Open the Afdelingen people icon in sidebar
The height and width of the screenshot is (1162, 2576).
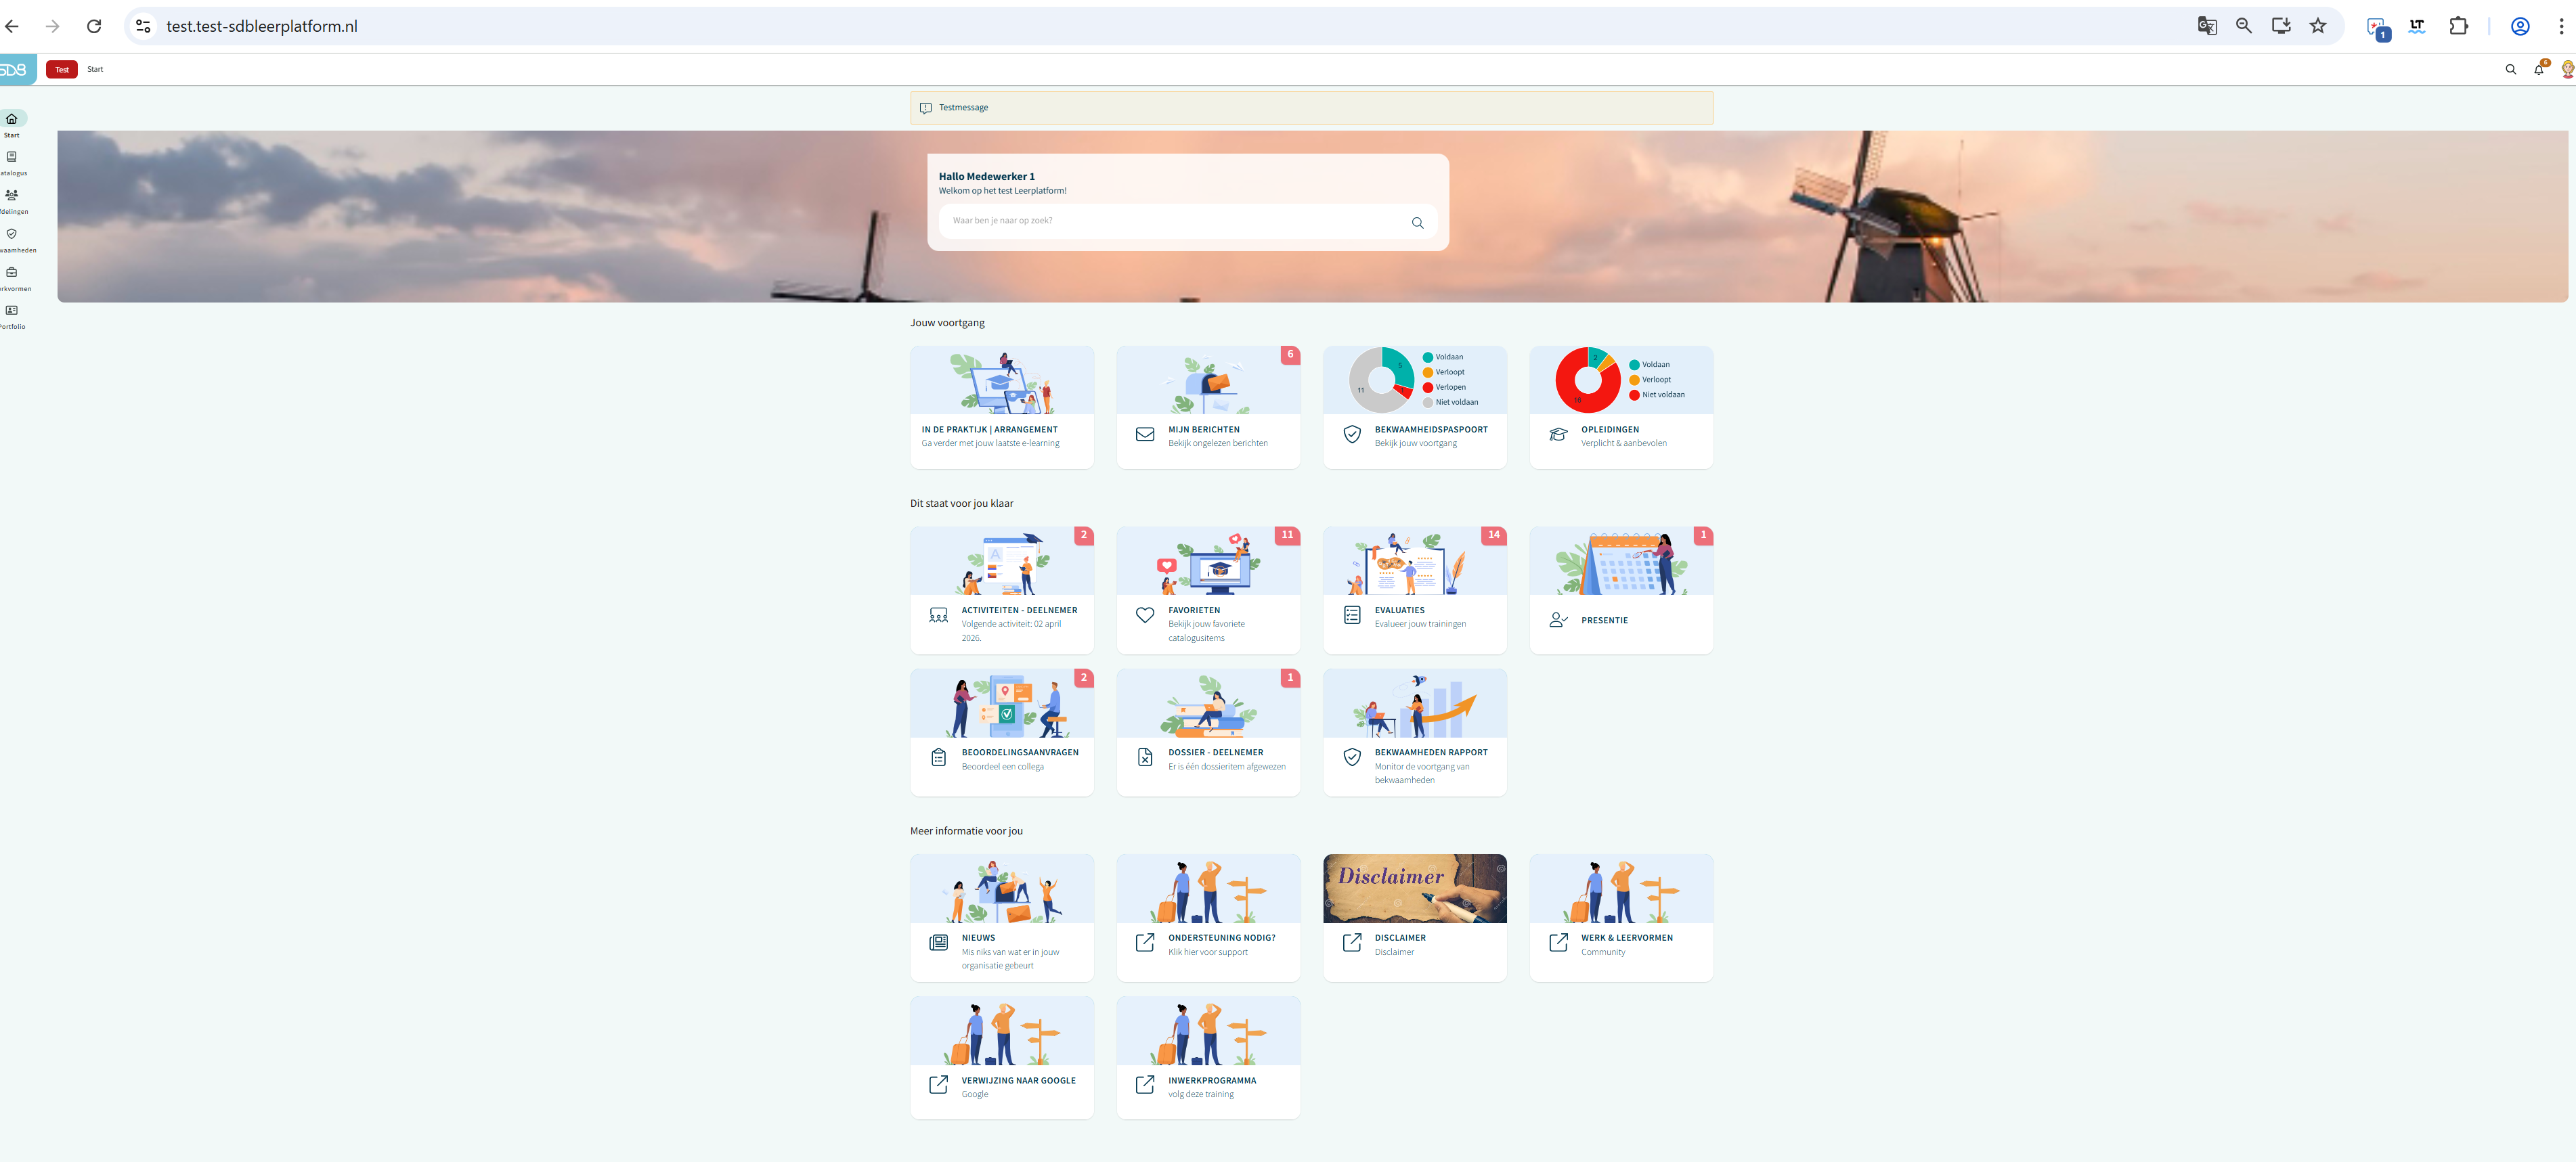pos(12,195)
